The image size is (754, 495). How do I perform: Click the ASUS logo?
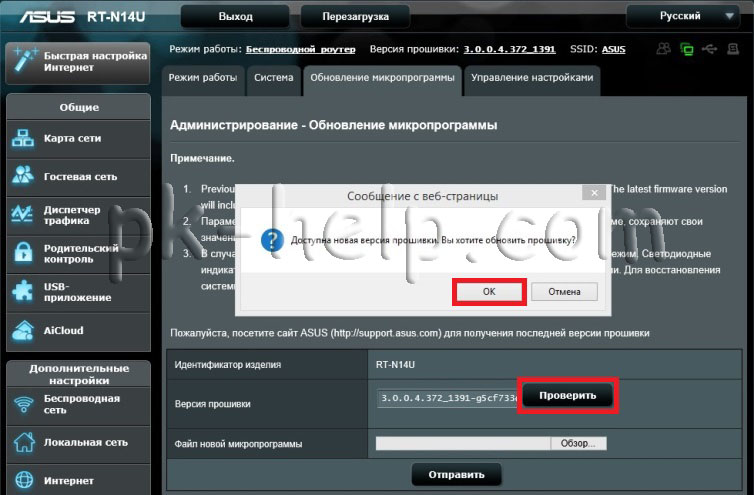pyautogui.click(x=47, y=17)
